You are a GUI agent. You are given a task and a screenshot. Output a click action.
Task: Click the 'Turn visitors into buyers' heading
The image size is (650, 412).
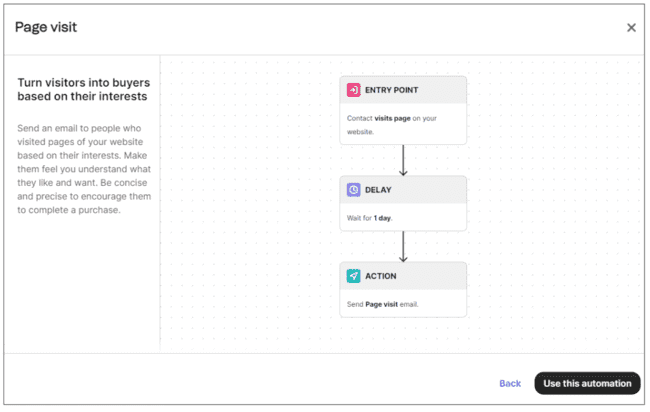(x=82, y=90)
